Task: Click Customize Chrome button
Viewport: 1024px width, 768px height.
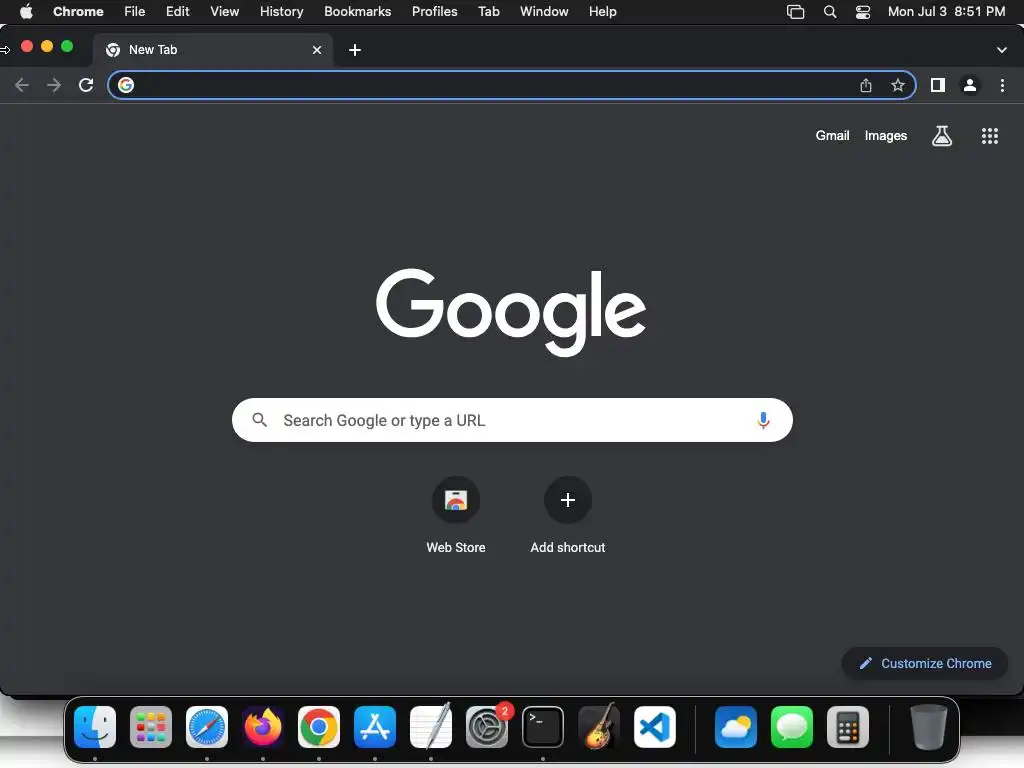Action: [x=925, y=664]
